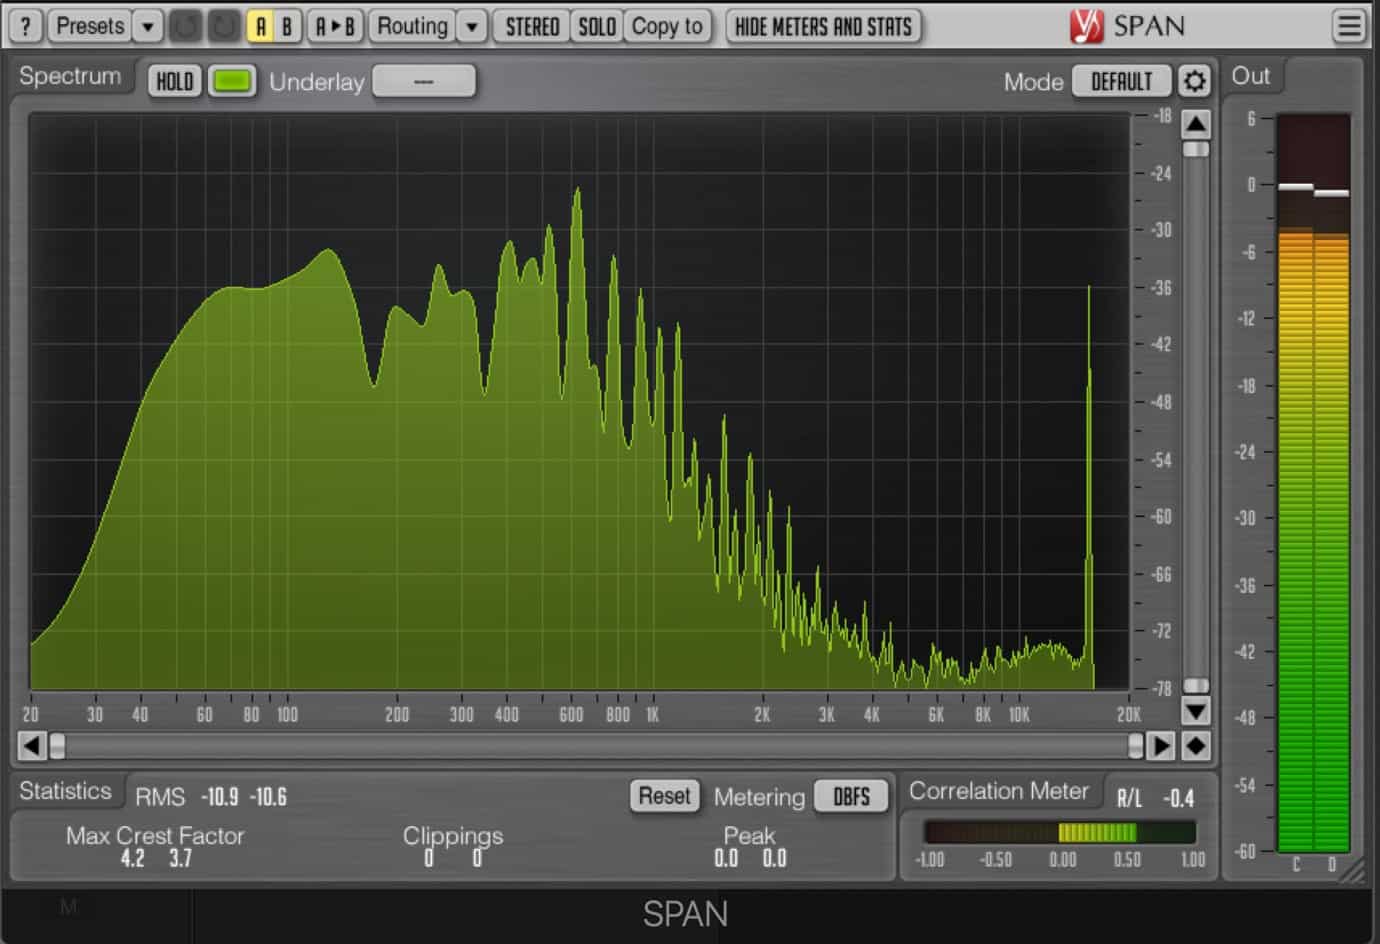The image size is (1380, 944).
Task: Enable SOLO mode
Action: (596, 26)
